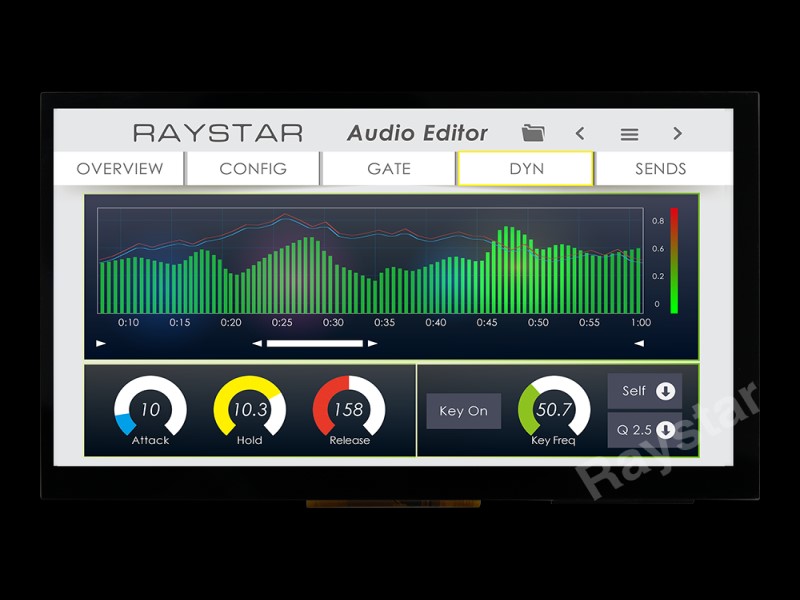Click the forward chevron arrow in header

[677, 133]
